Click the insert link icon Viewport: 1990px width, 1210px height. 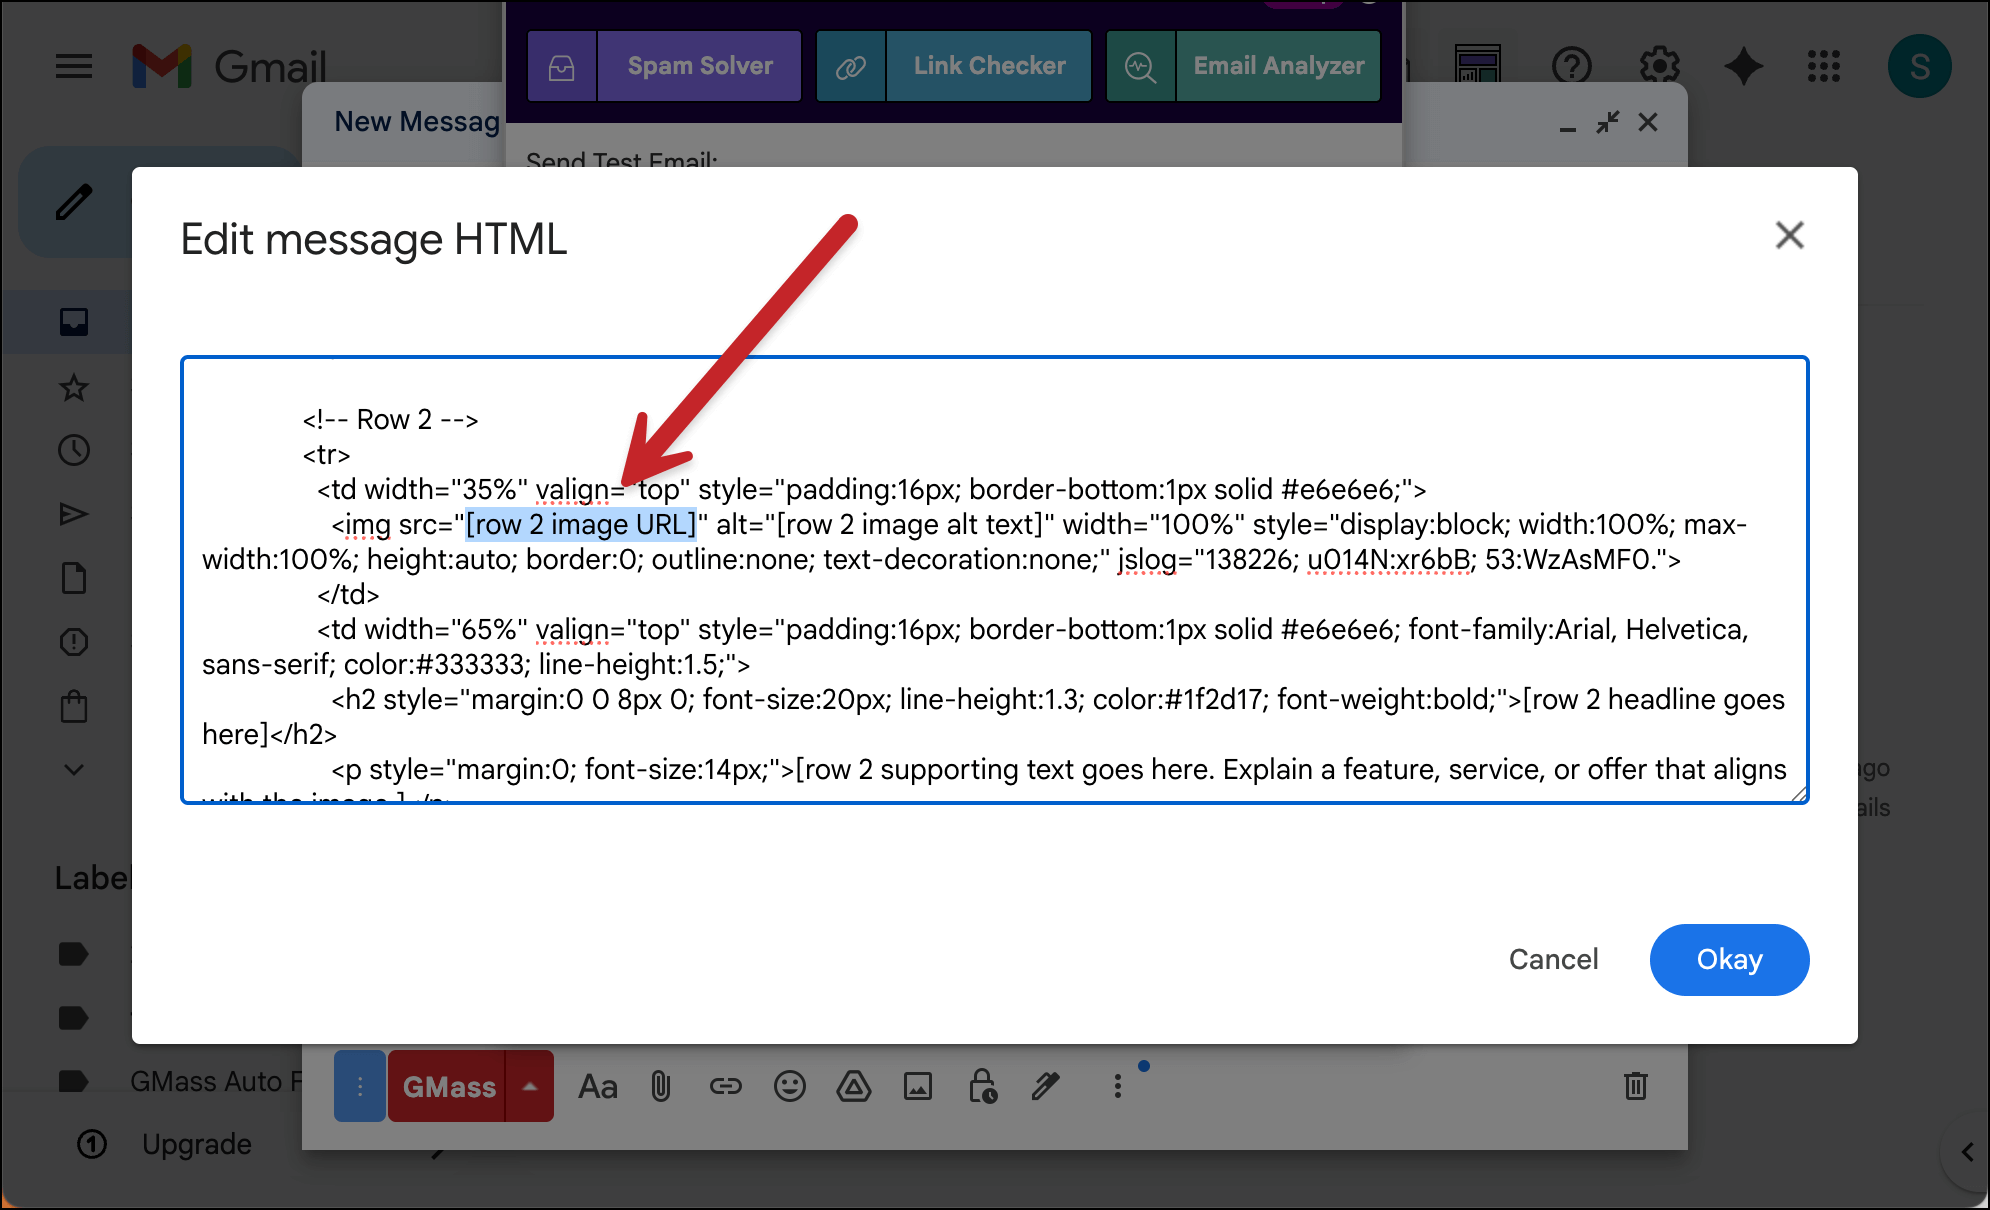pyautogui.click(x=725, y=1086)
